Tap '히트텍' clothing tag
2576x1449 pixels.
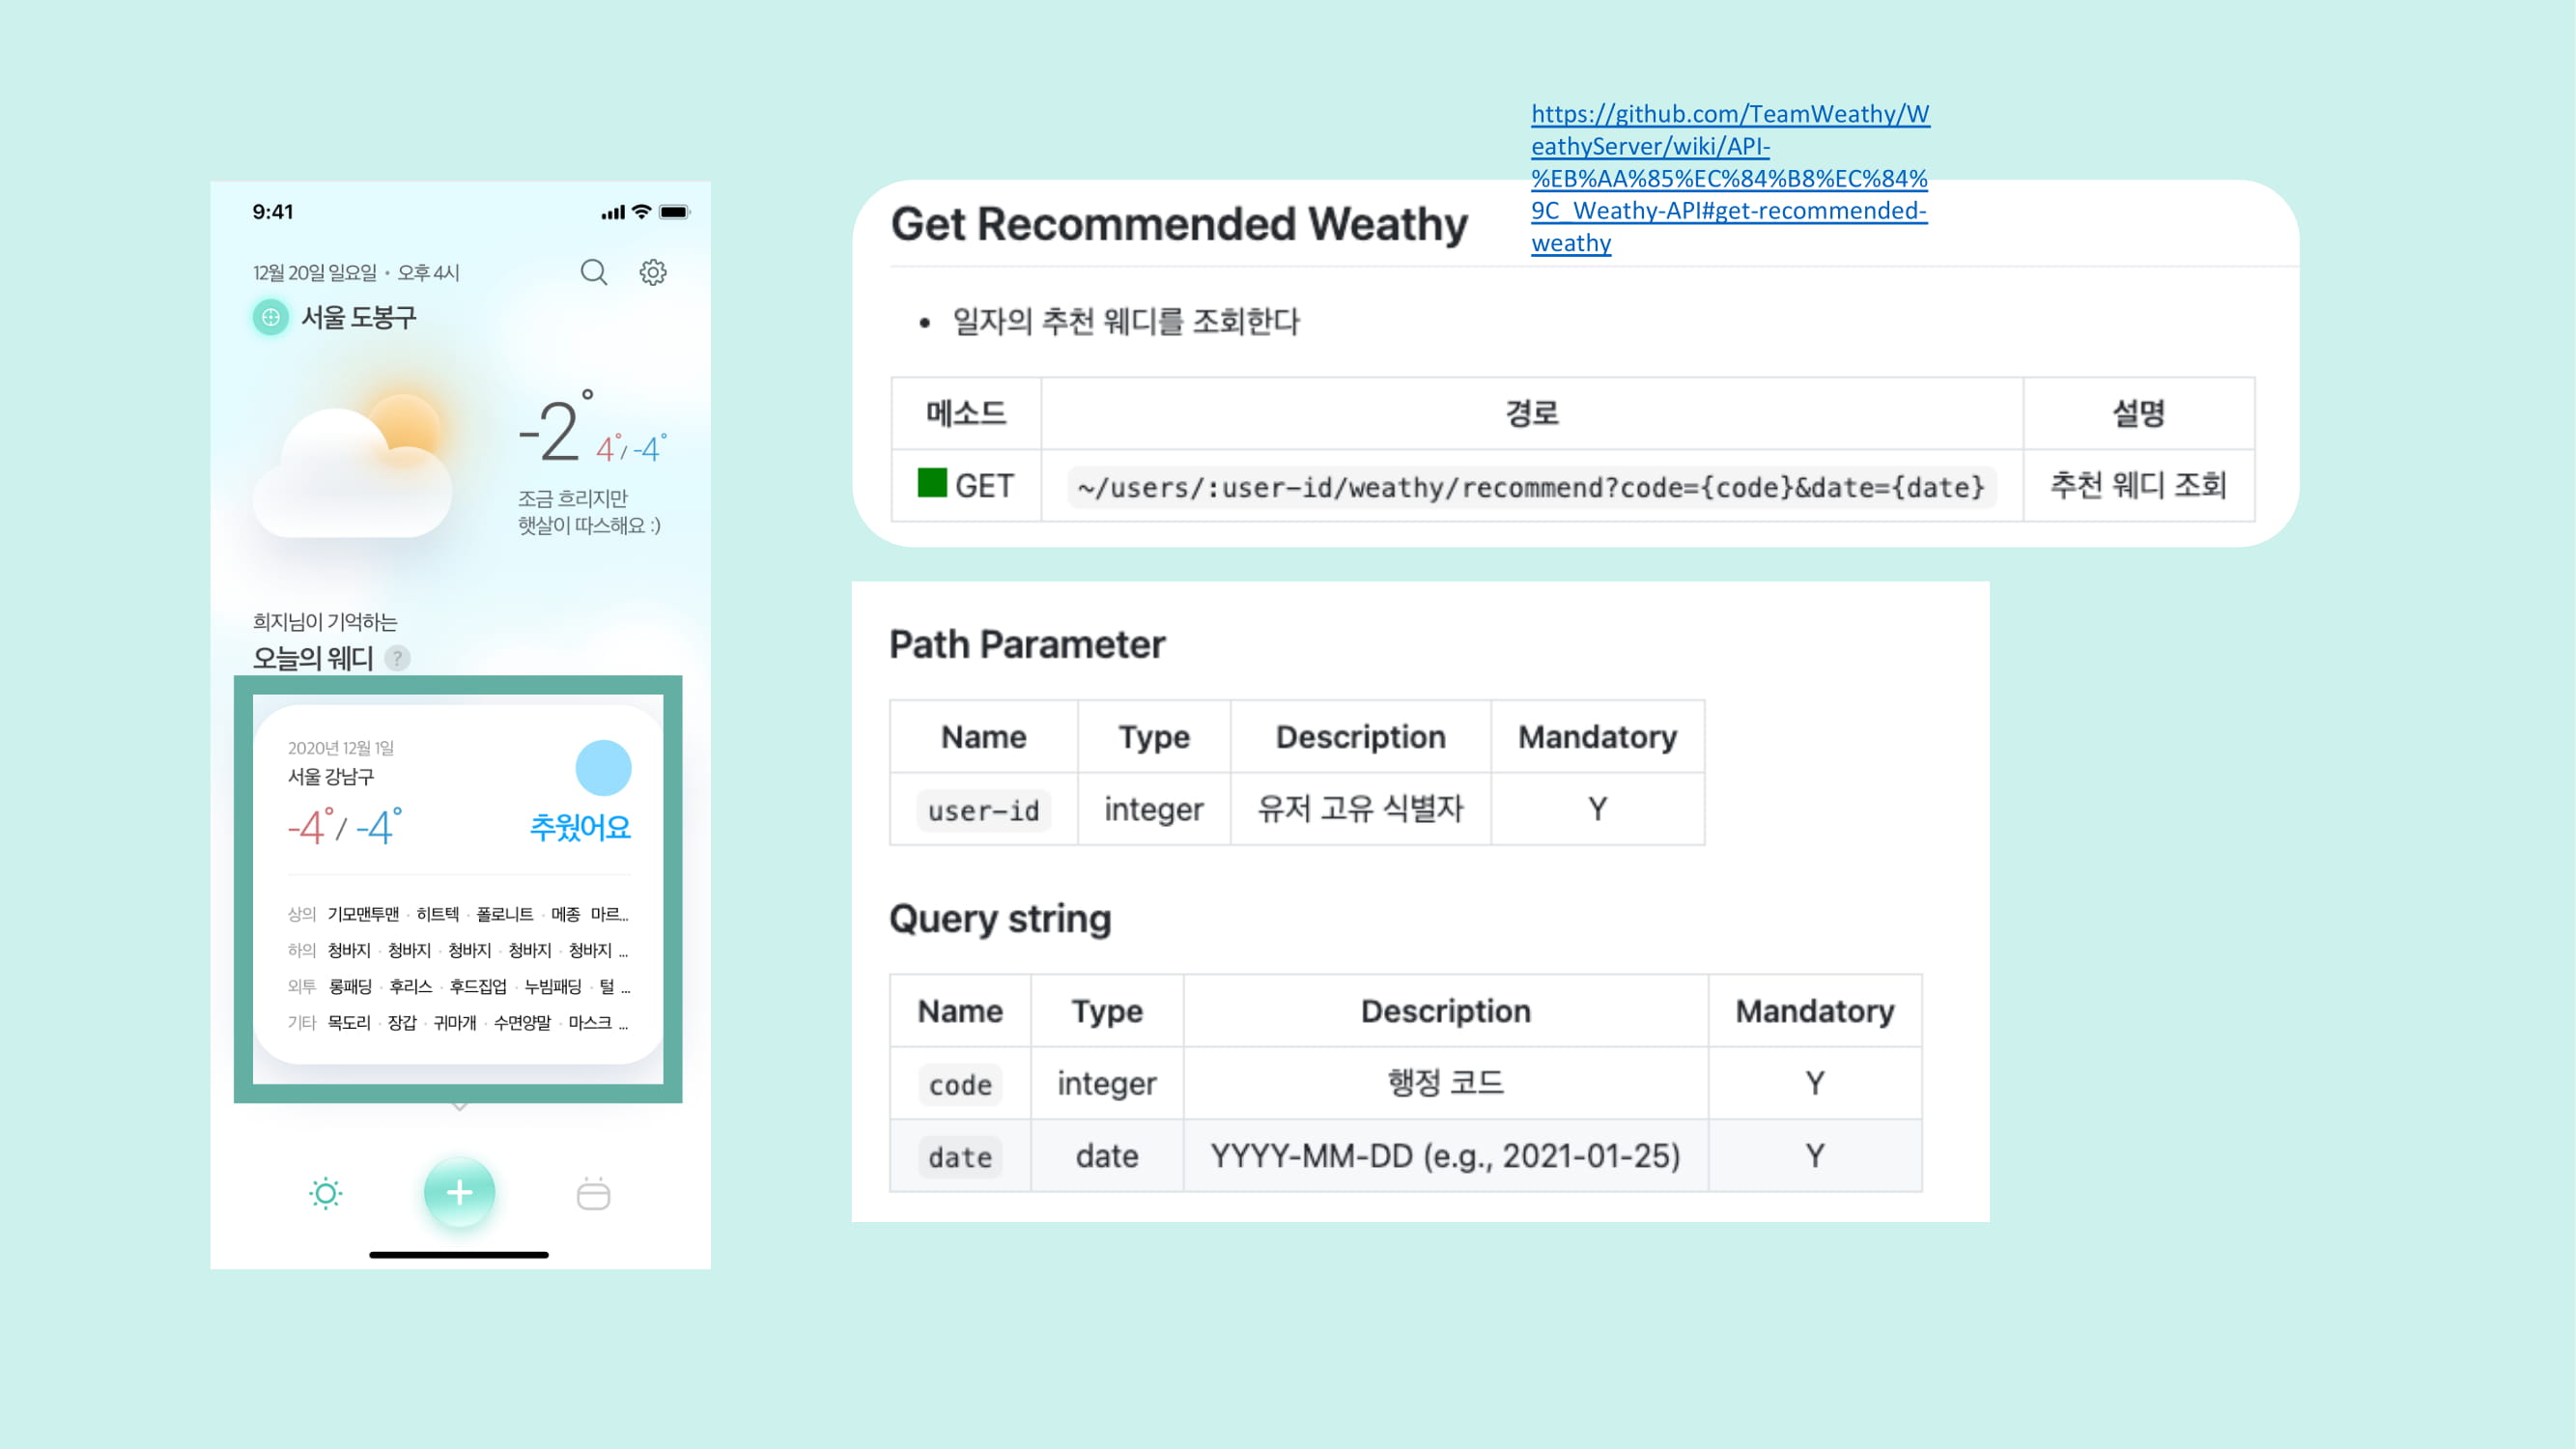point(438,914)
